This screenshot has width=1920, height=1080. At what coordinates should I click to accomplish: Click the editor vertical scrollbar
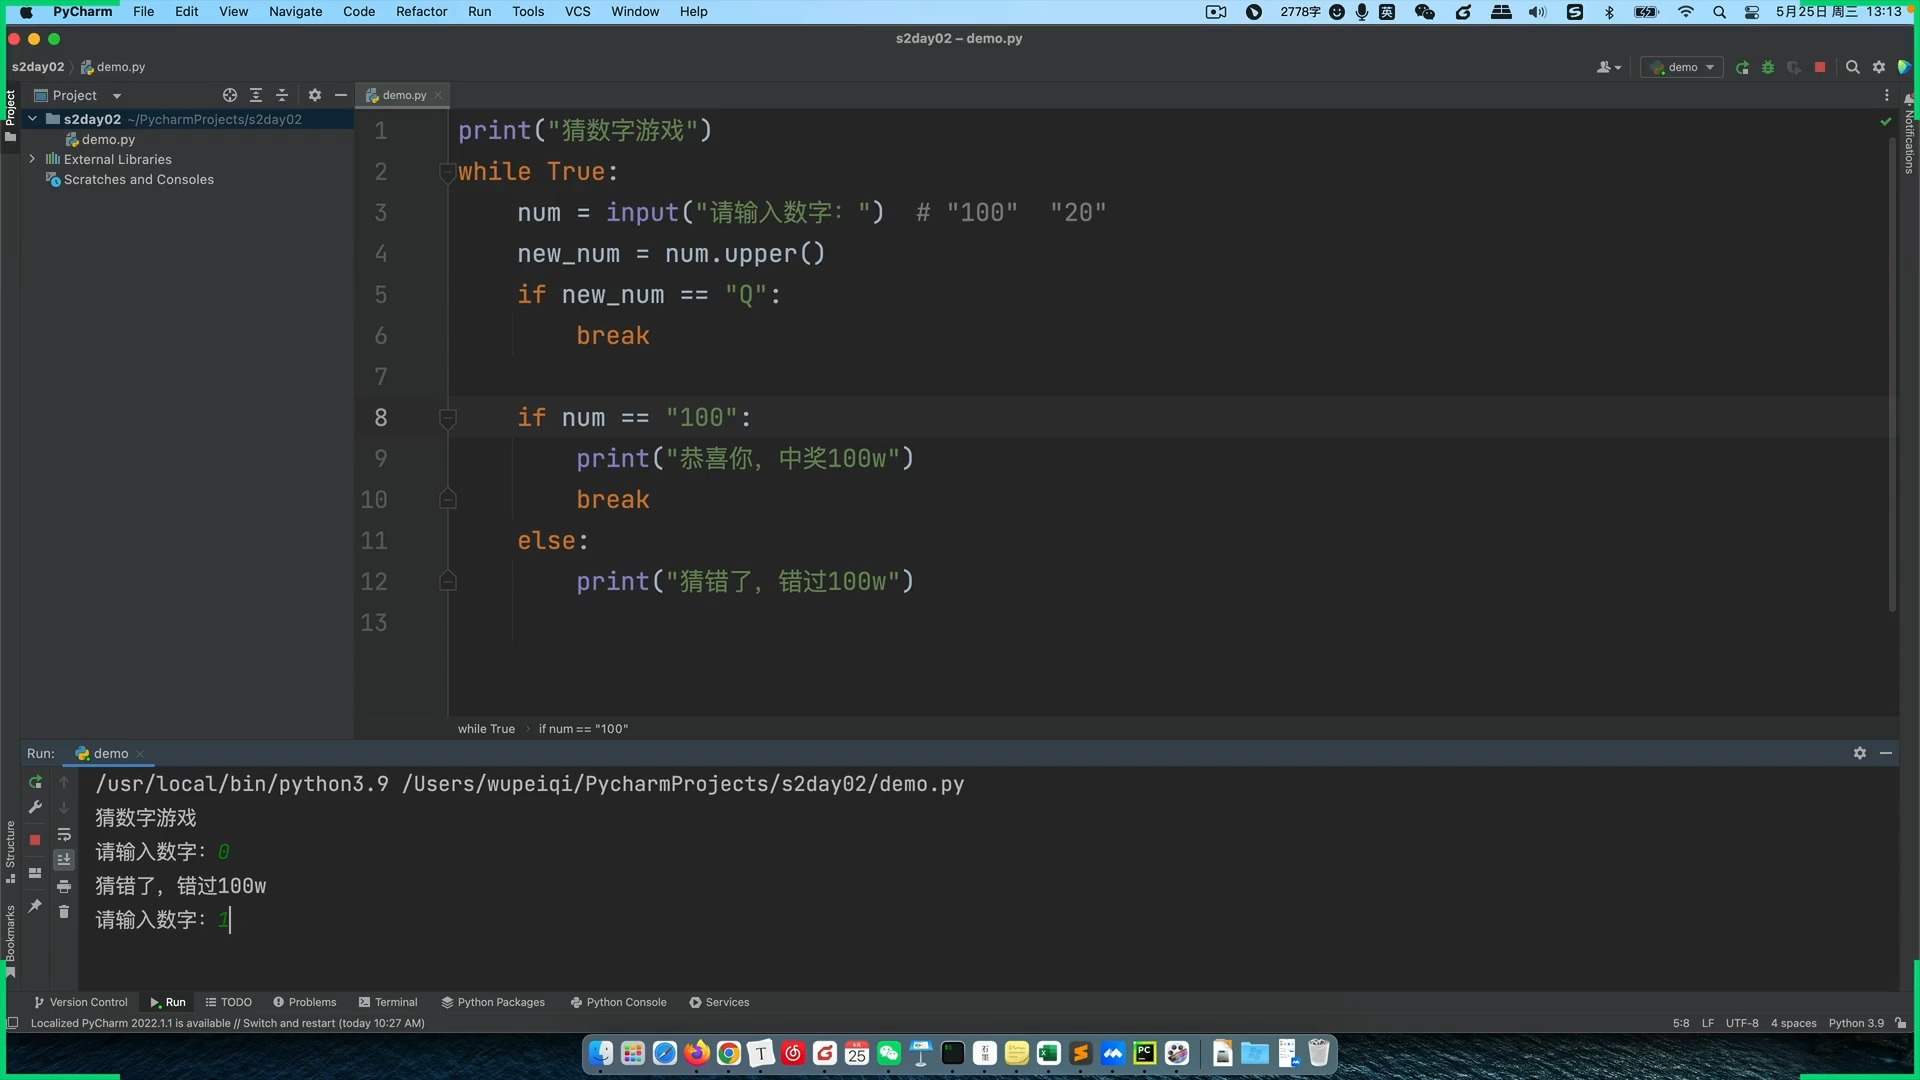click(1892, 370)
